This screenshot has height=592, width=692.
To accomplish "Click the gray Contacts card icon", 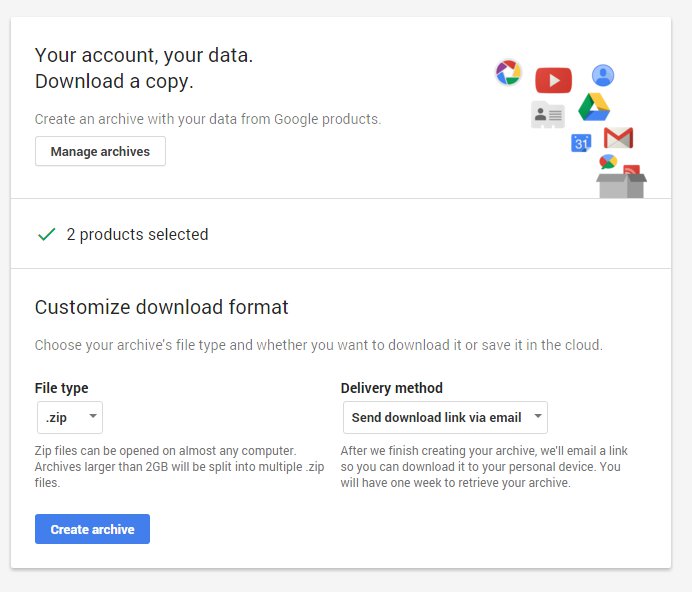I will pyautogui.click(x=547, y=115).
